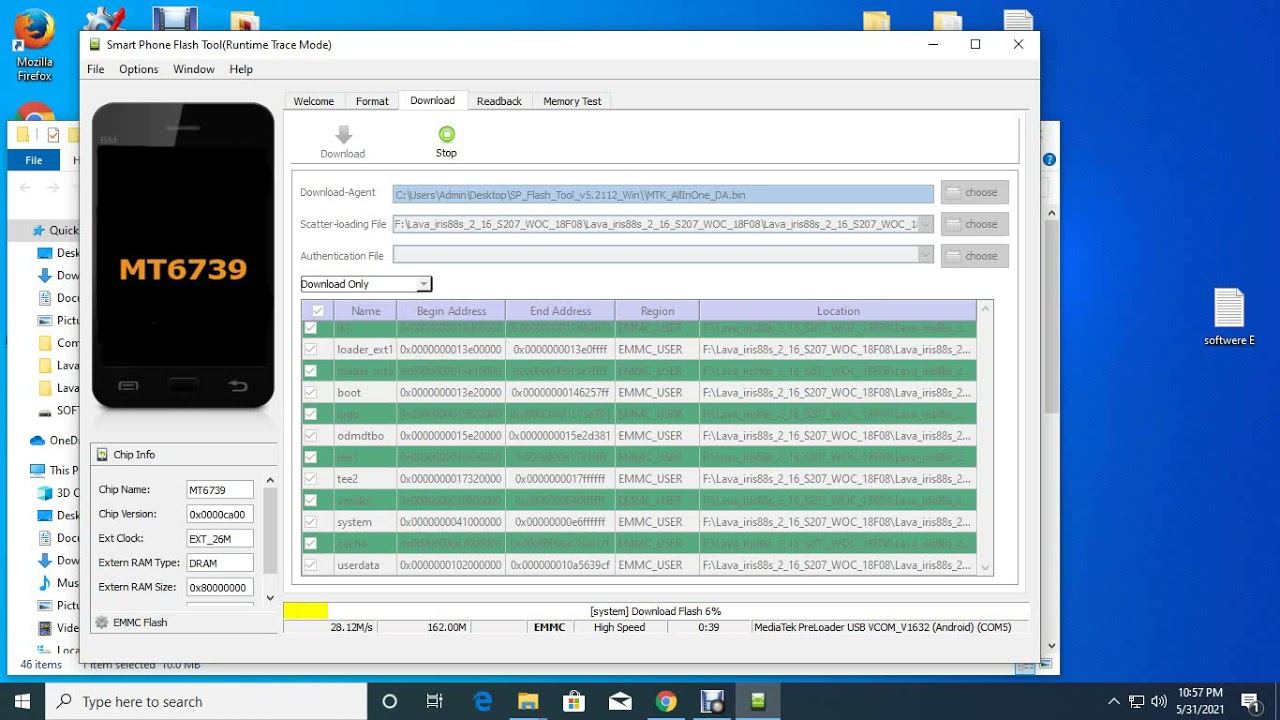
Task: Switch to the Format tab
Action: [x=372, y=101]
